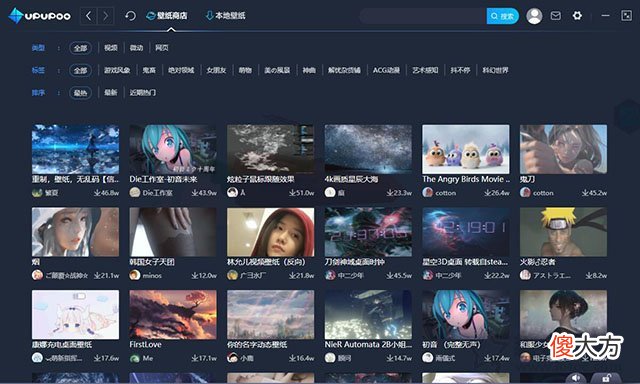Image resolution: width=640 pixels, height=384 pixels.
Task: Filter by the ACG动漫 tag
Action: pyautogui.click(x=386, y=71)
